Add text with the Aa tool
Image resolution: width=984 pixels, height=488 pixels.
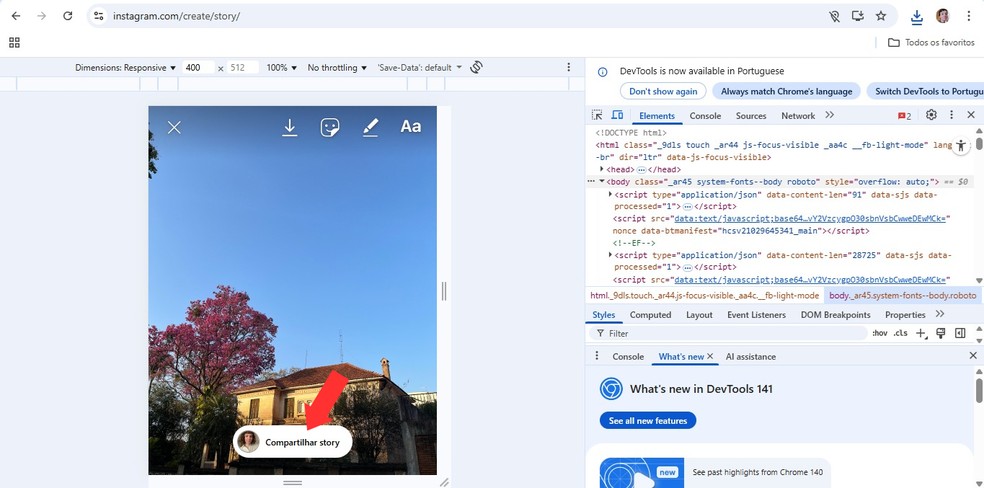point(410,127)
